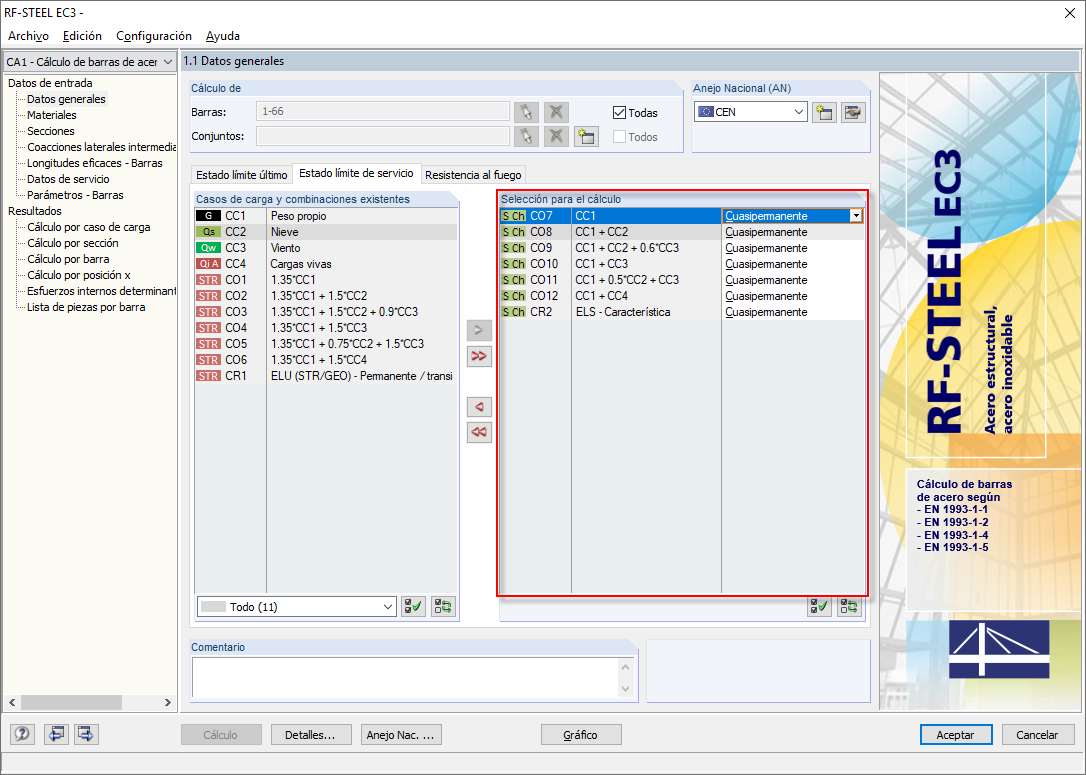This screenshot has height=775, width=1086.
Task: Click the Anejo Nac. ... button
Action: 401,735
